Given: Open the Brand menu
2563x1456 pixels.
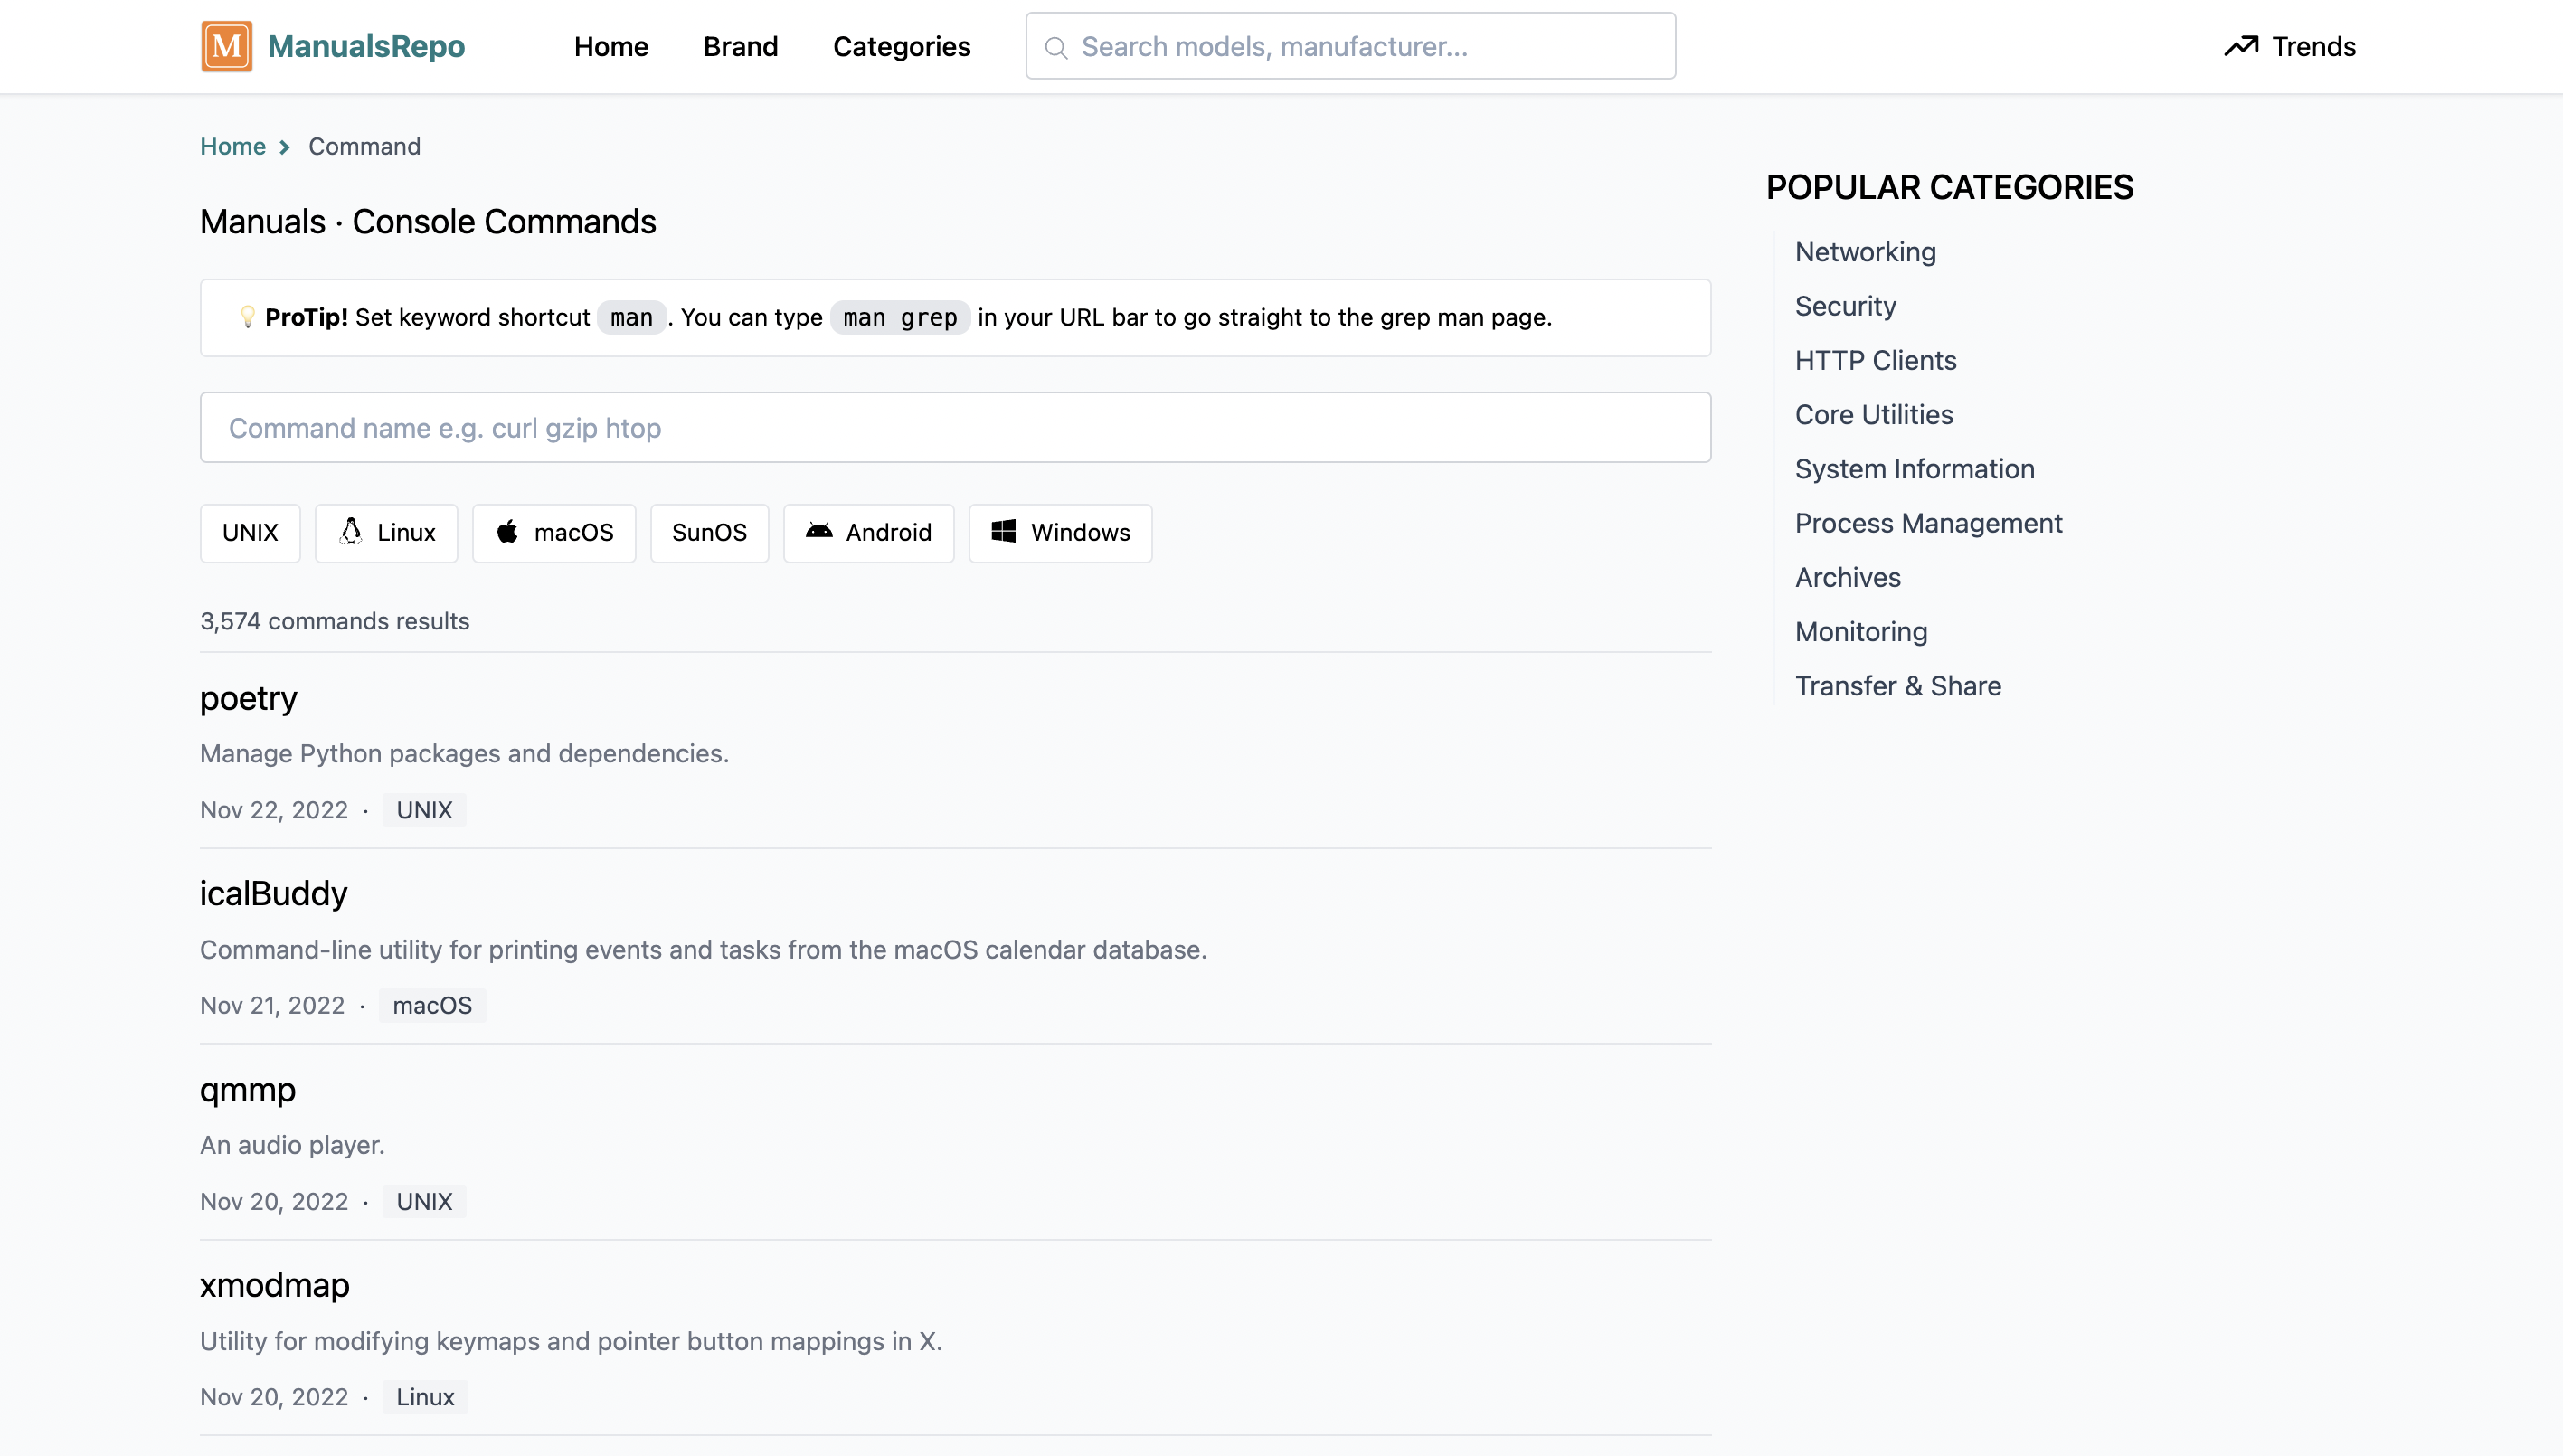Looking at the screenshot, I should tap(740, 46).
